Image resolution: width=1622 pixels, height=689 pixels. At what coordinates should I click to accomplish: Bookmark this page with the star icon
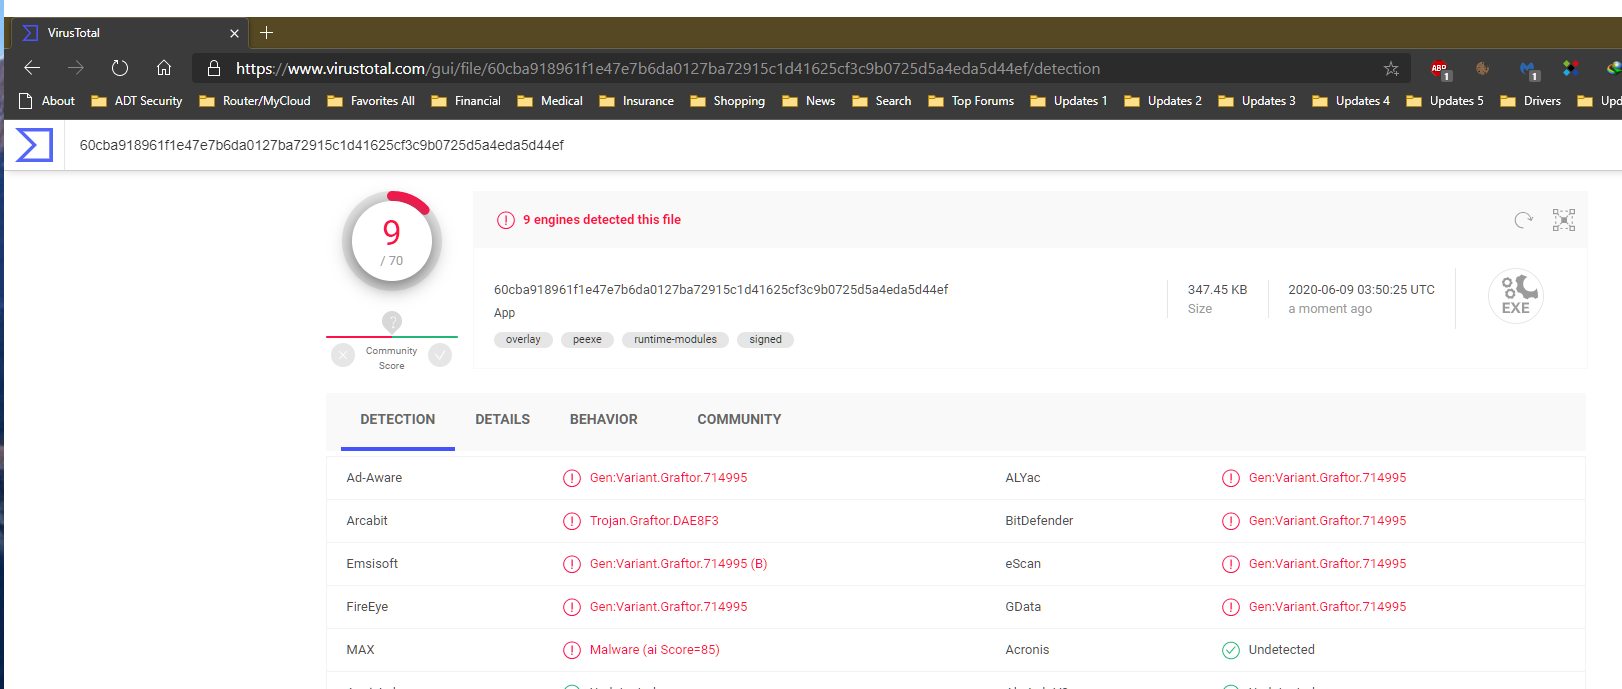point(1391,69)
